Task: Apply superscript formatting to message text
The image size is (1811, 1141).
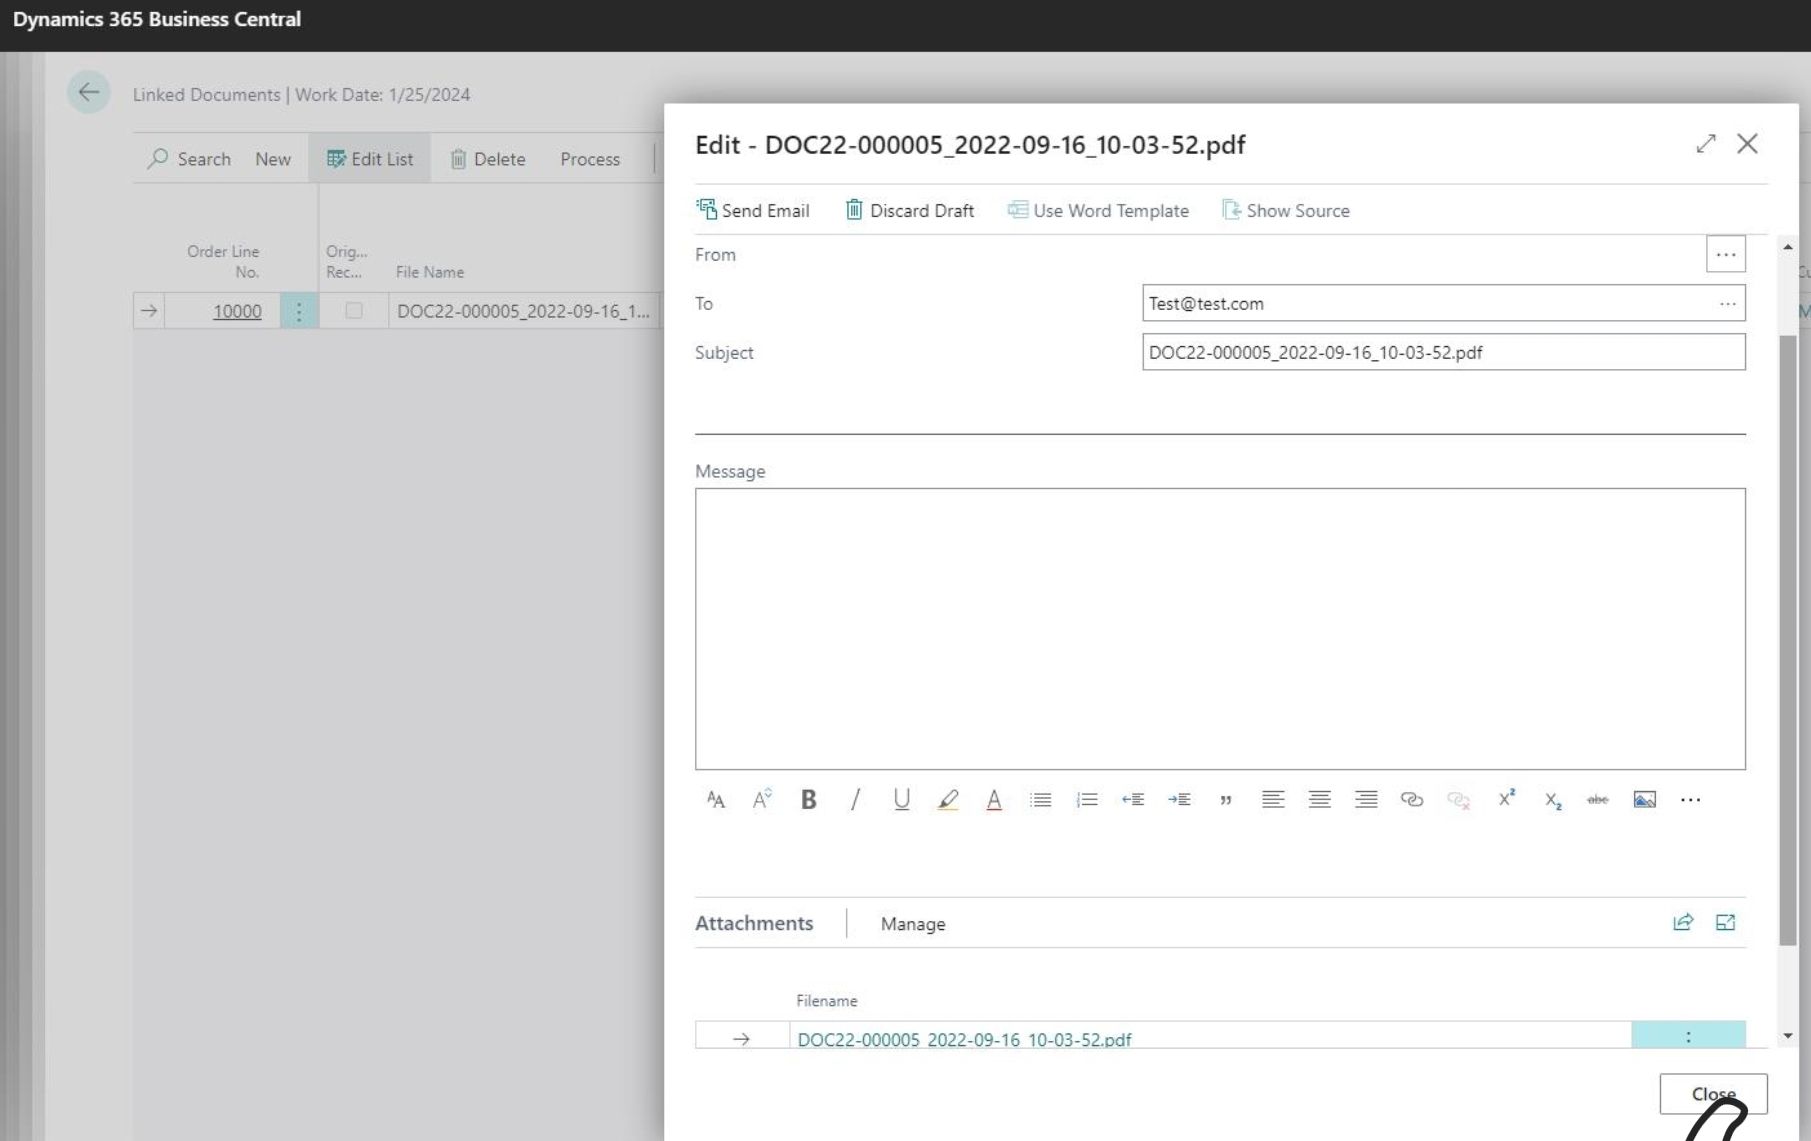Action: [1507, 798]
